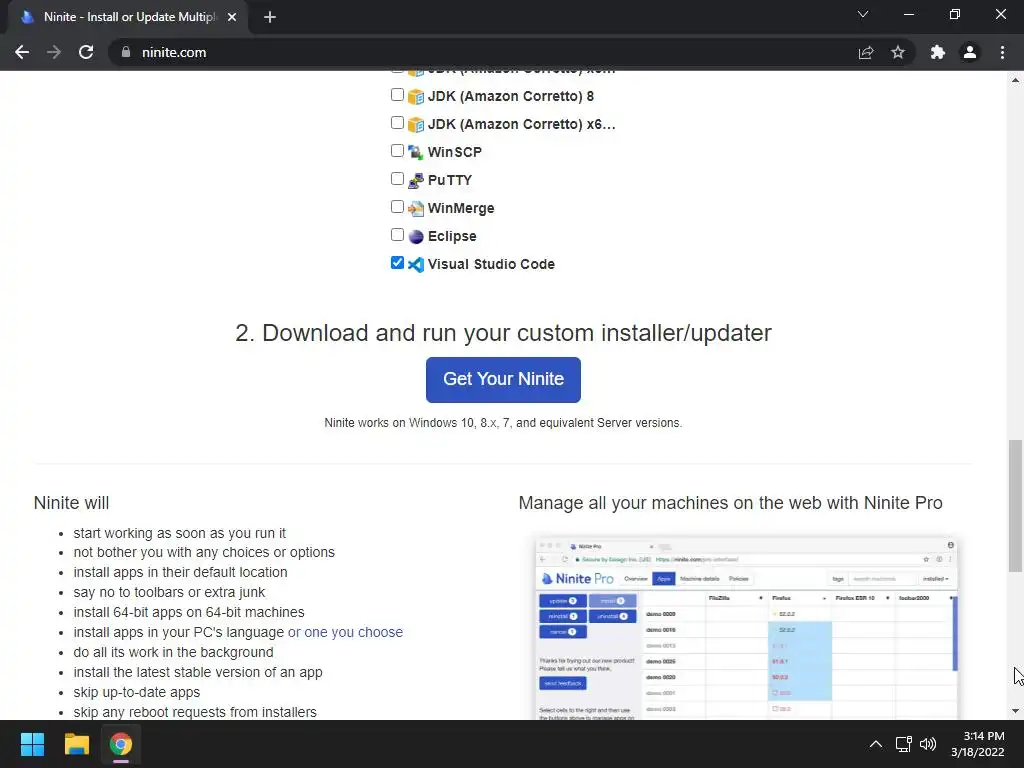Show hidden tray icons chevron
This screenshot has width=1024, height=768.
876,744
